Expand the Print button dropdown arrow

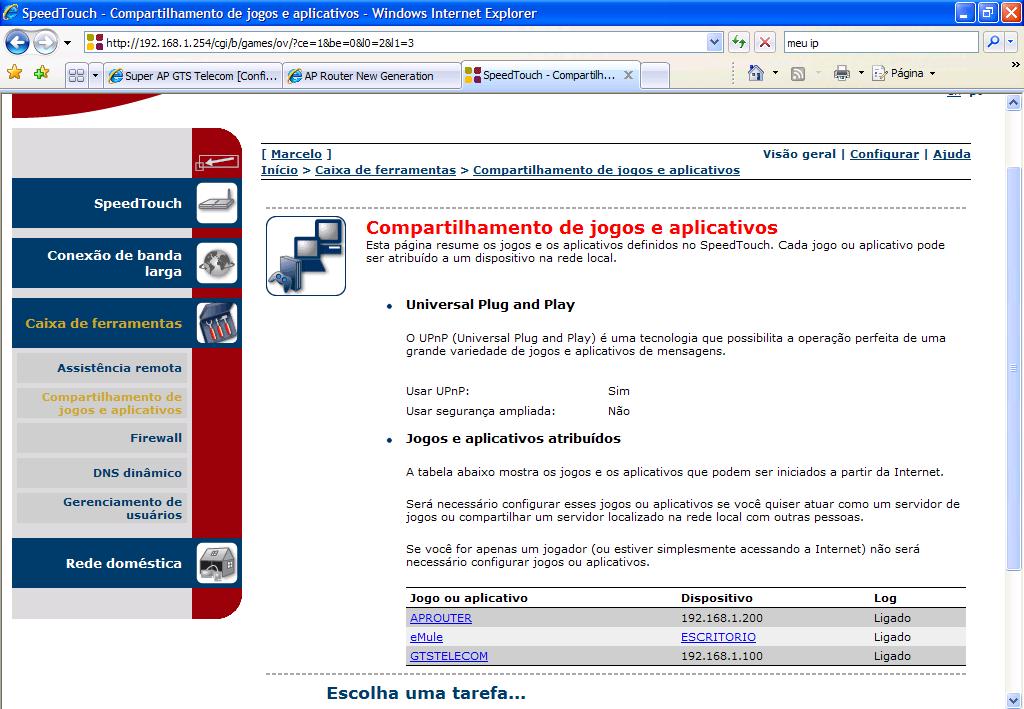point(861,73)
